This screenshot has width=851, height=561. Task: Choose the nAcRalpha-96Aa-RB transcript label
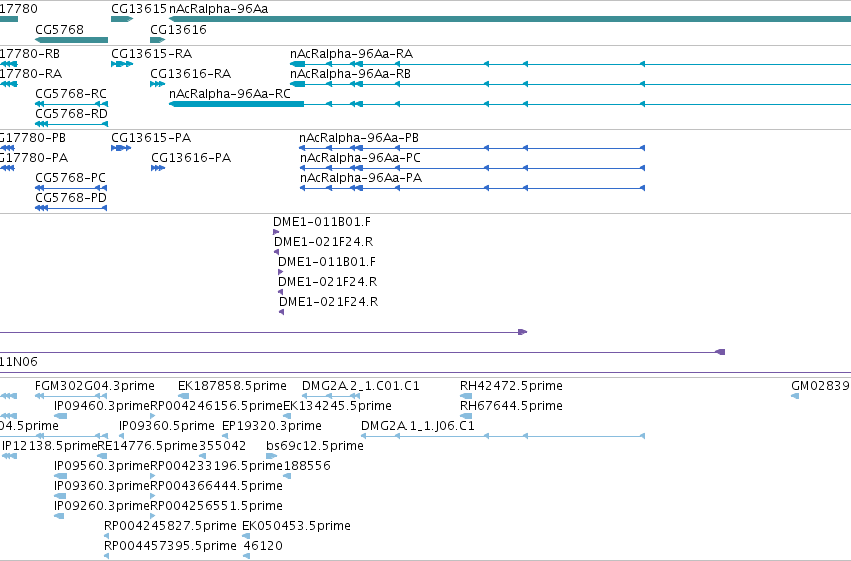[x=351, y=74]
